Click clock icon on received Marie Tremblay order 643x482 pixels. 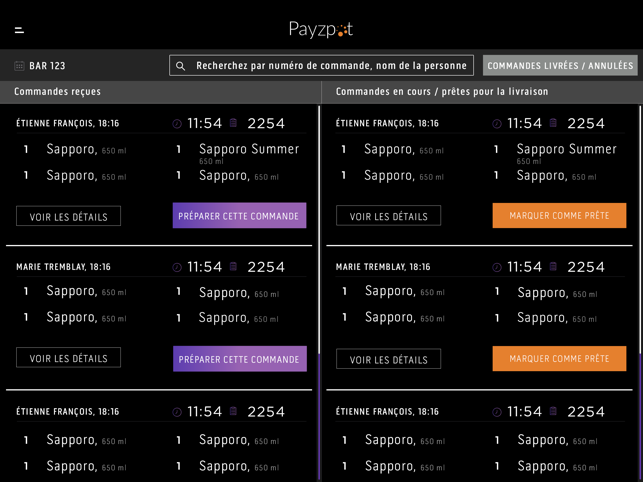point(177,267)
